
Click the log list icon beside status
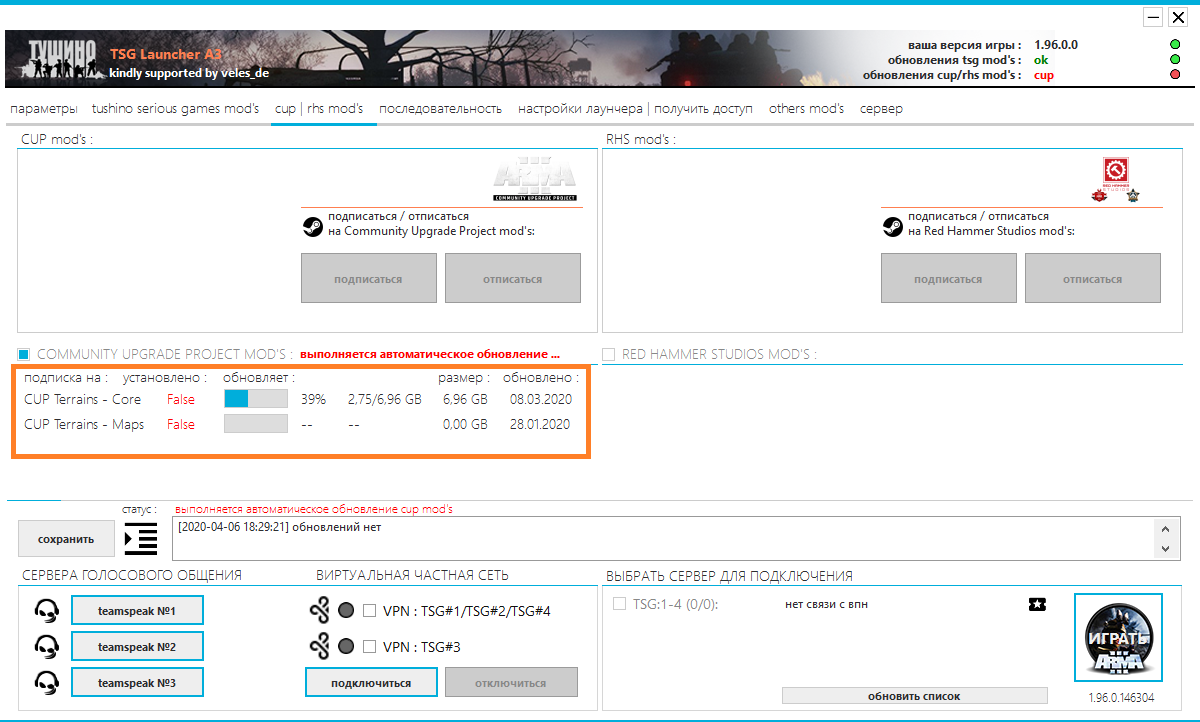coord(141,538)
